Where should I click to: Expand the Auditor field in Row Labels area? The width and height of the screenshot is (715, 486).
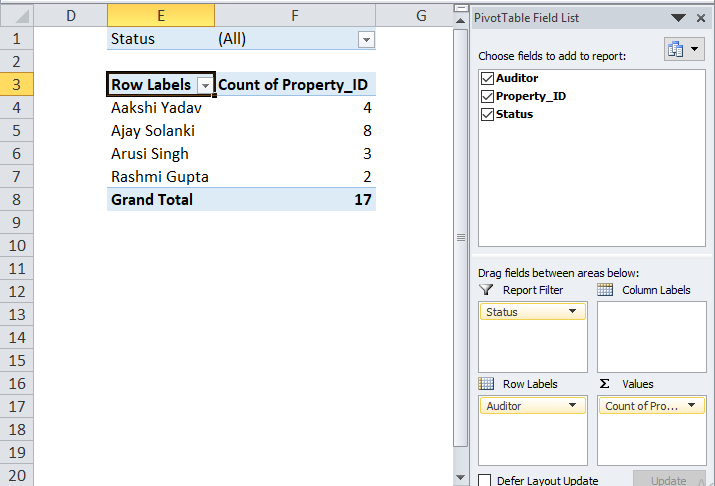click(x=574, y=406)
